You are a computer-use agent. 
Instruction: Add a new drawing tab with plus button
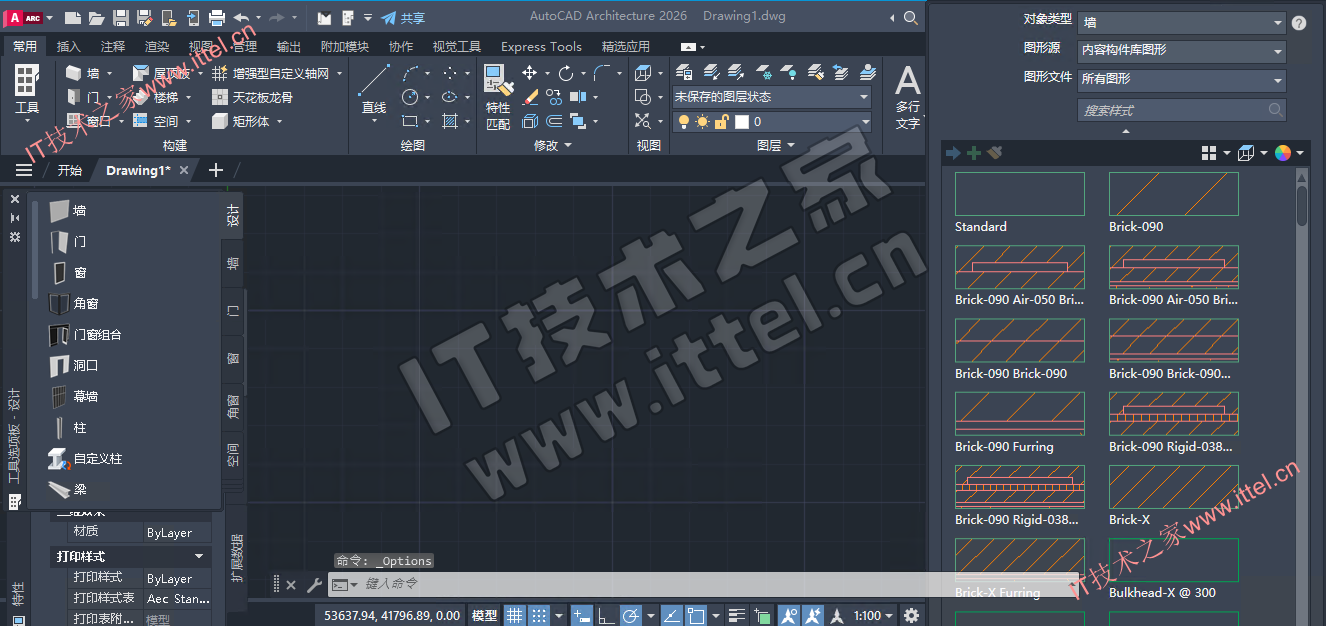pyautogui.click(x=215, y=170)
